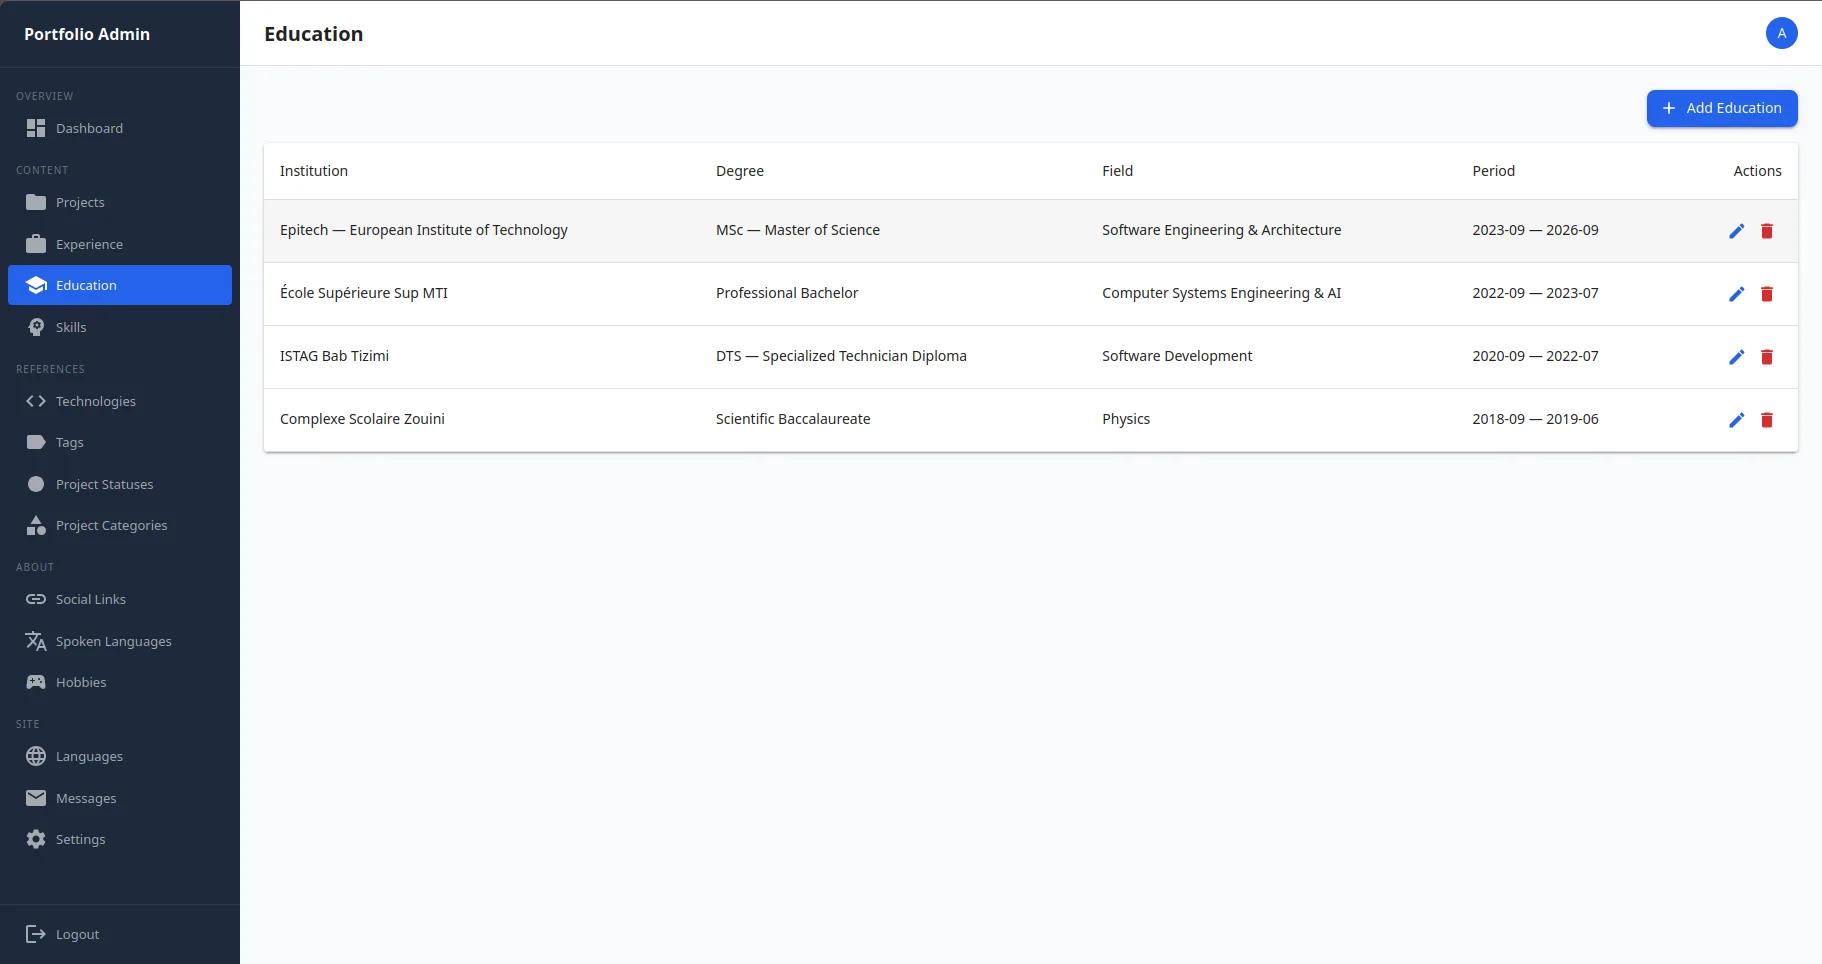The width and height of the screenshot is (1822, 964).
Task: Select Skills in the sidebar
Action: coord(120,327)
